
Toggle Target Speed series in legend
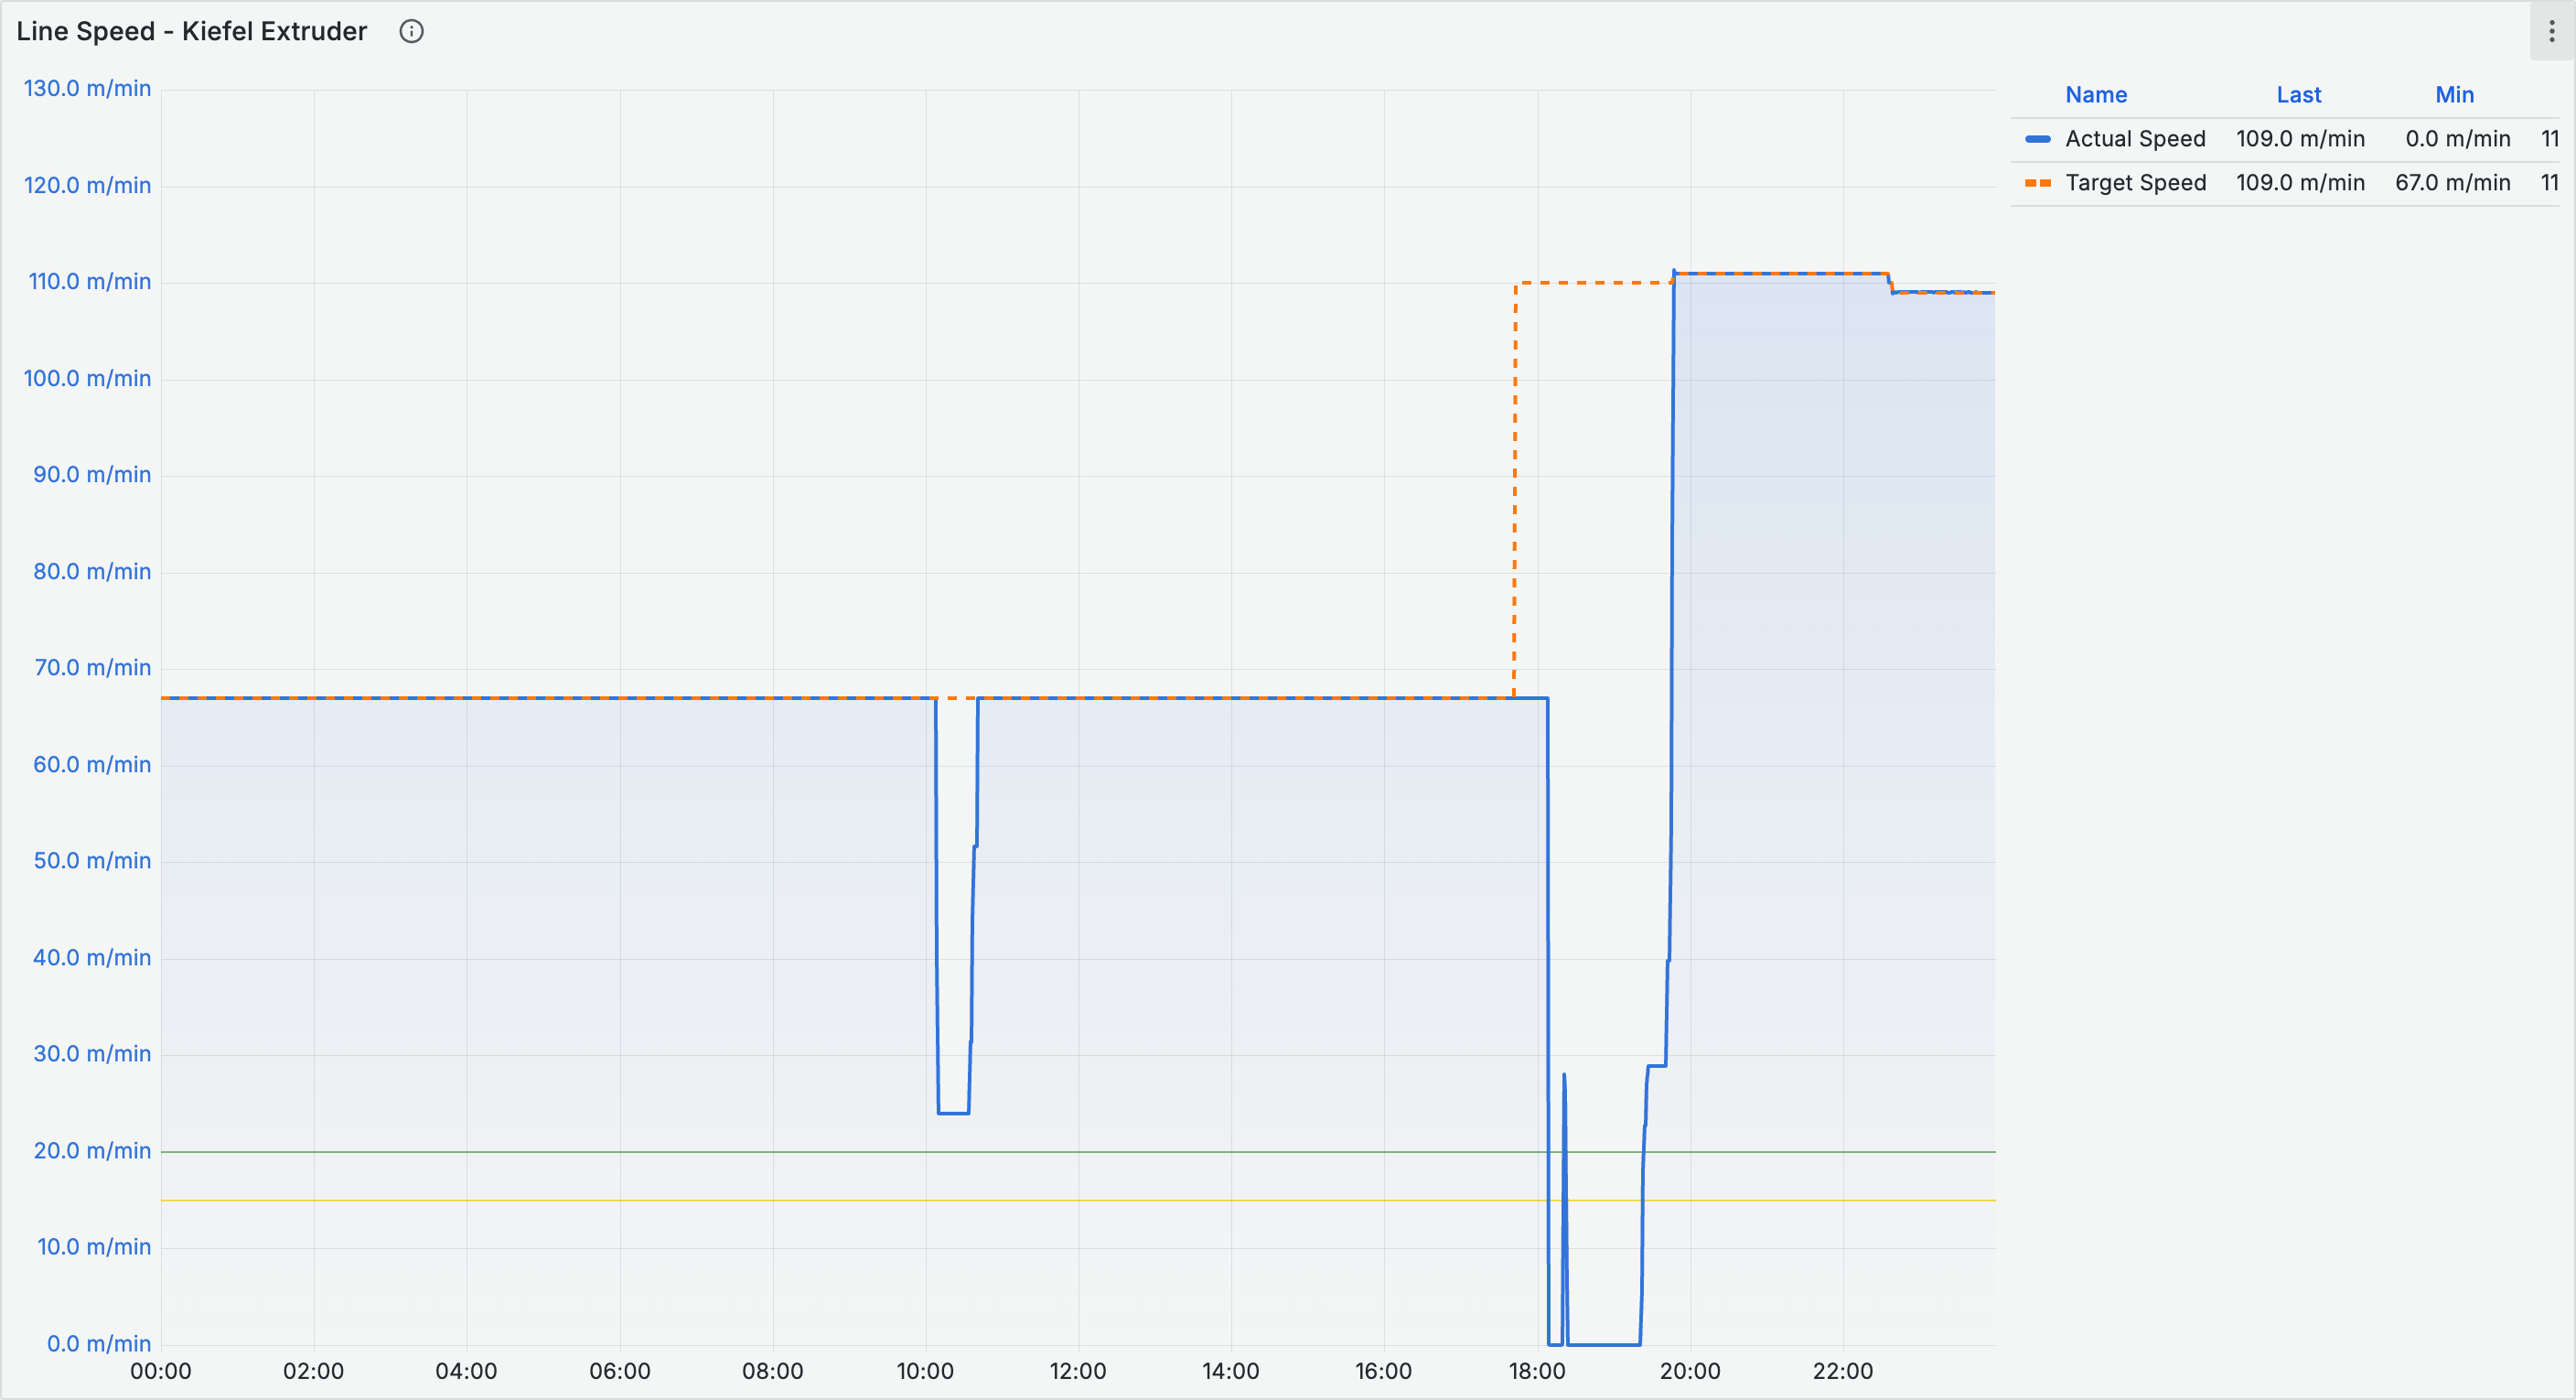click(2135, 183)
